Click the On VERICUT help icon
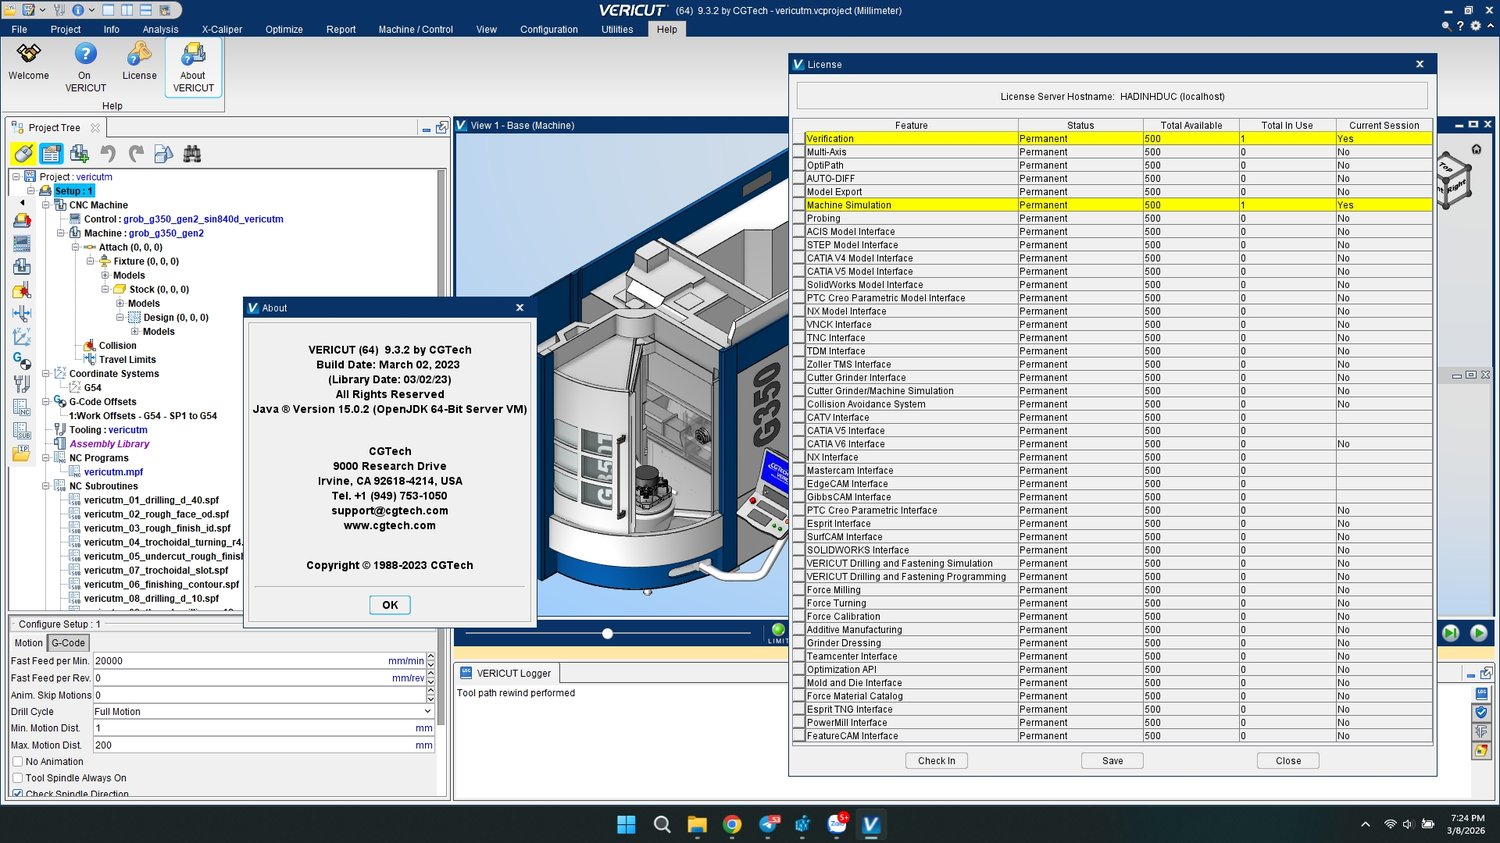The width and height of the screenshot is (1500, 843). coord(85,61)
